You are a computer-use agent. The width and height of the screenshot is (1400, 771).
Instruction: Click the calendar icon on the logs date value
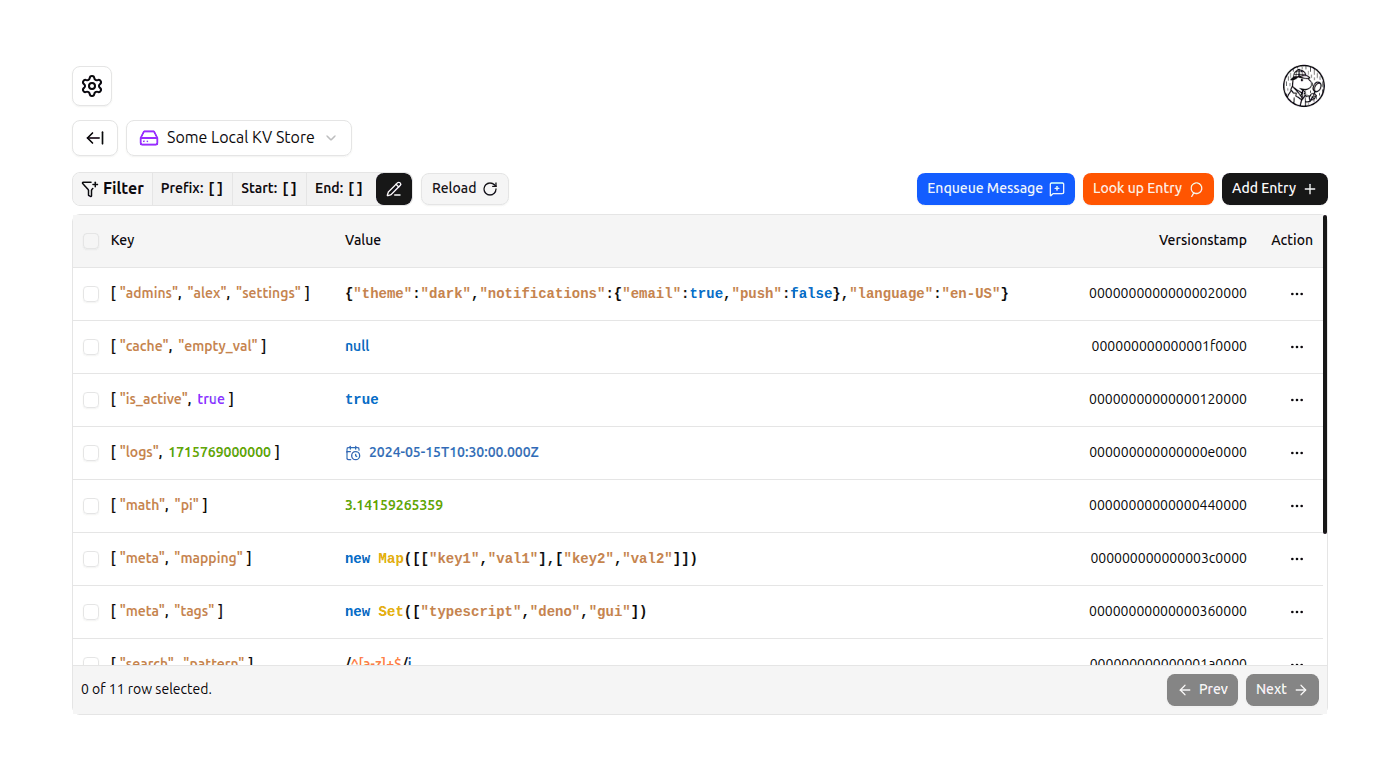point(353,452)
